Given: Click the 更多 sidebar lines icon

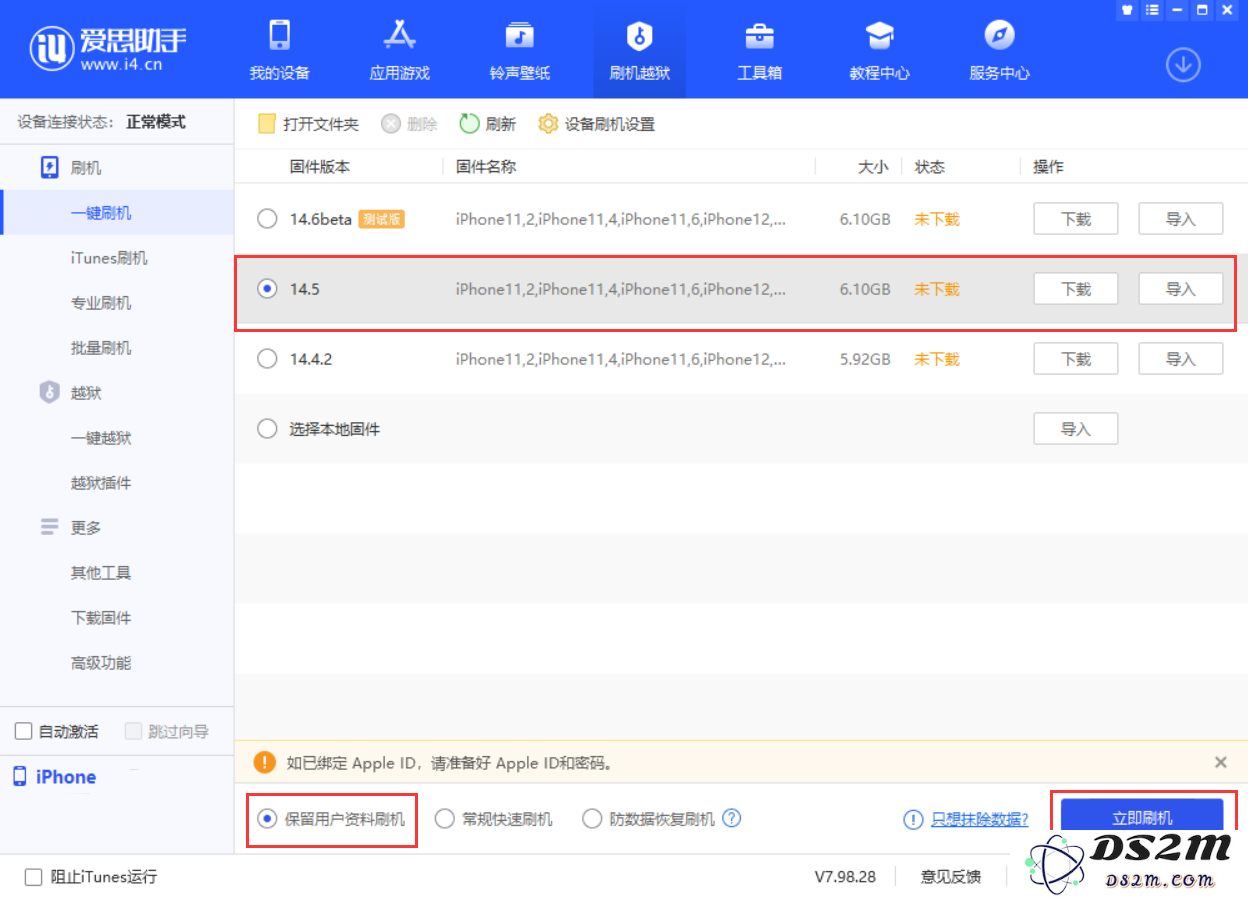Looking at the screenshot, I should pos(49,527).
